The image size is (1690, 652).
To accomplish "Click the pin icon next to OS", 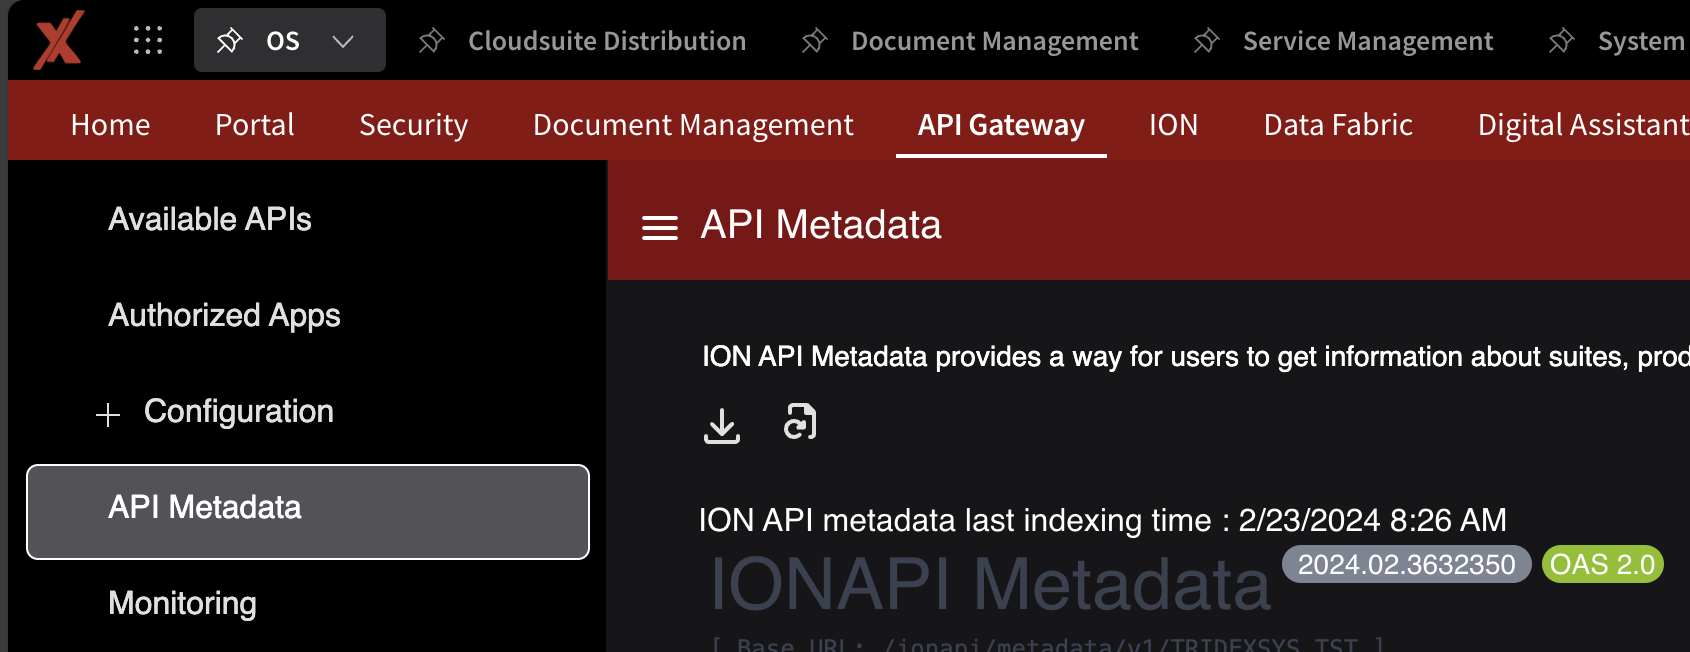I will (229, 40).
